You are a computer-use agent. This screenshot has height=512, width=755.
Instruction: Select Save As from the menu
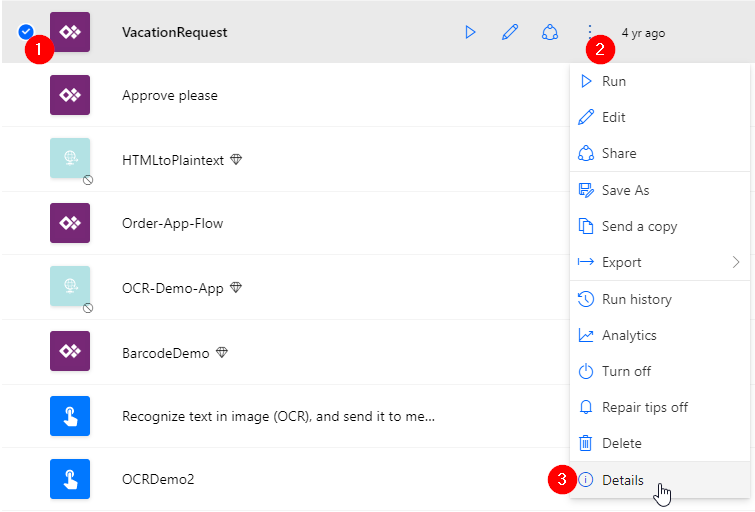click(x=660, y=190)
